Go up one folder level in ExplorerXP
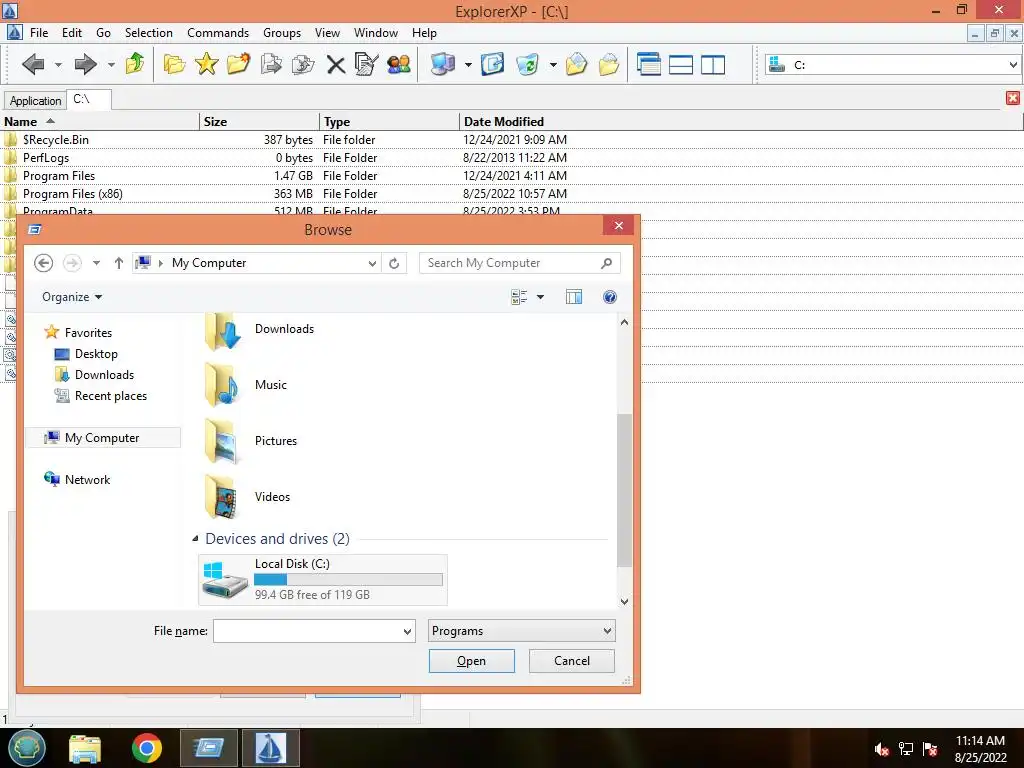1024x768 pixels. click(135, 63)
